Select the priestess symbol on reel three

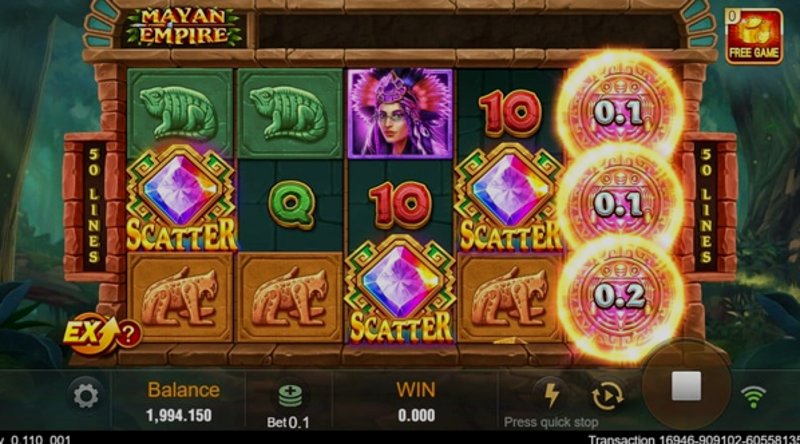coord(400,113)
